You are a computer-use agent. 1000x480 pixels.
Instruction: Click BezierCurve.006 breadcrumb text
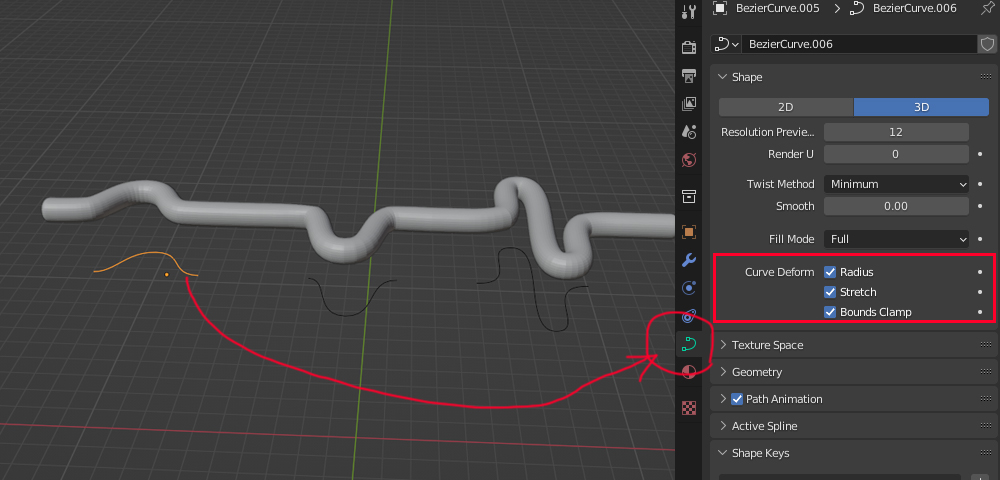click(915, 8)
